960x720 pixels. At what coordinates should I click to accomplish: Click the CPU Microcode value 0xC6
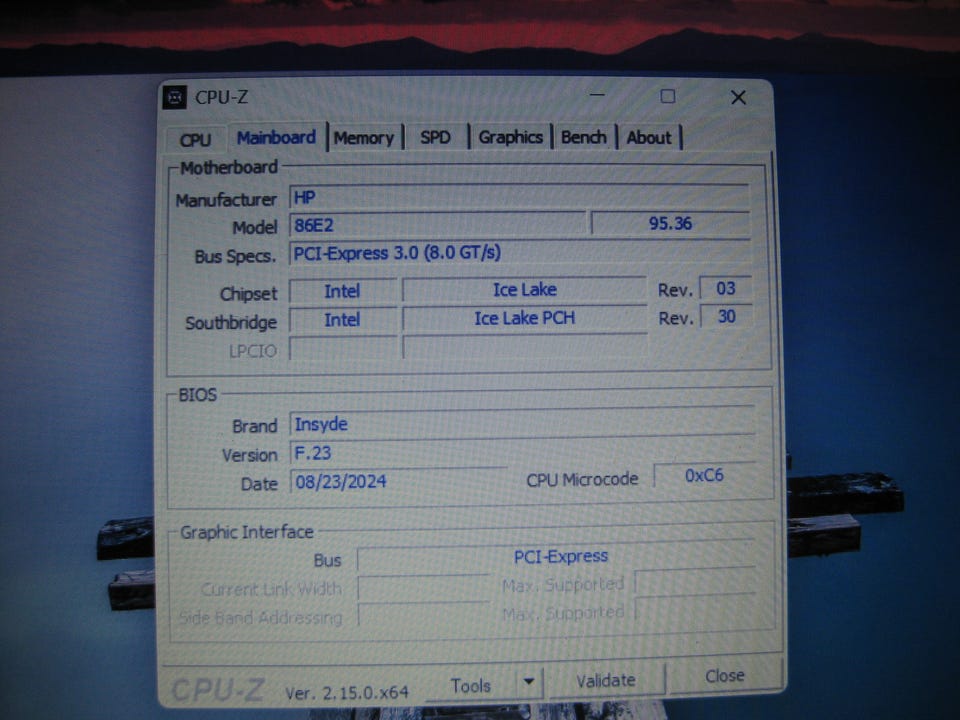coord(704,475)
